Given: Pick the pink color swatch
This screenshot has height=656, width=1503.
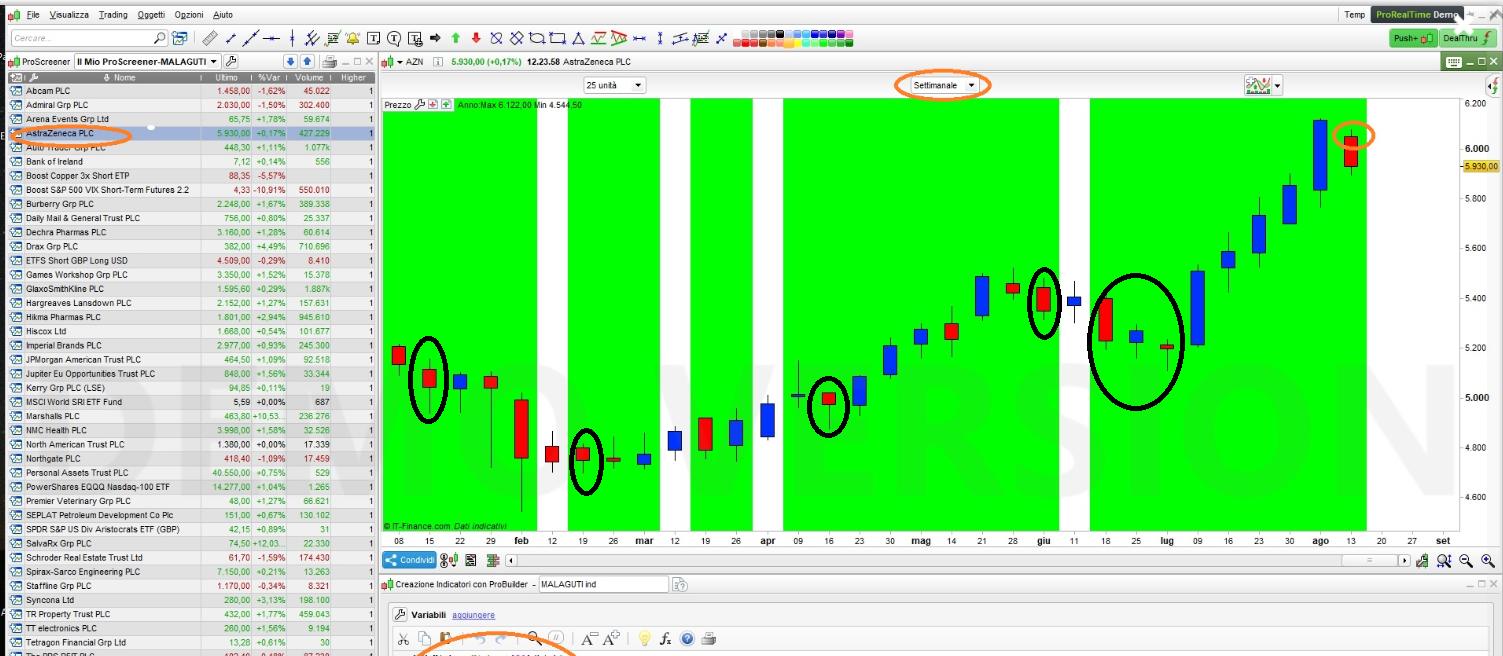Looking at the screenshot, I should 849,33.
